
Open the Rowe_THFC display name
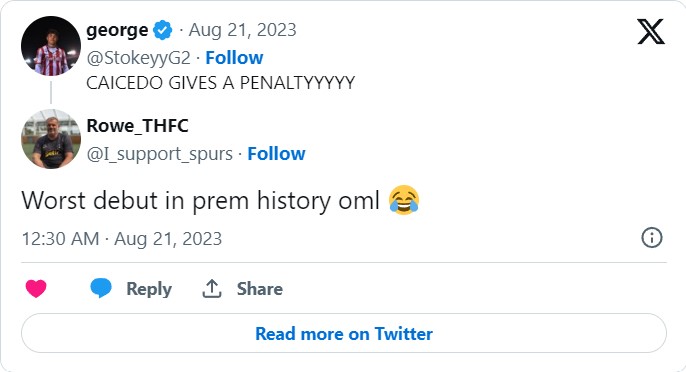(x=137, y=126)
